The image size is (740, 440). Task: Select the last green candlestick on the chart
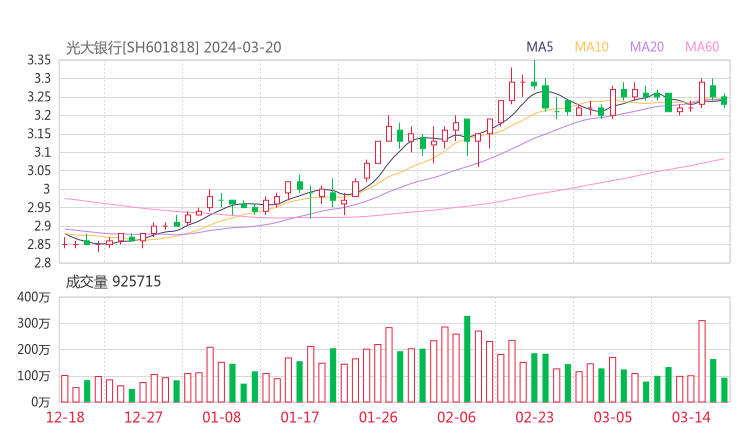(x=724, y=101)
